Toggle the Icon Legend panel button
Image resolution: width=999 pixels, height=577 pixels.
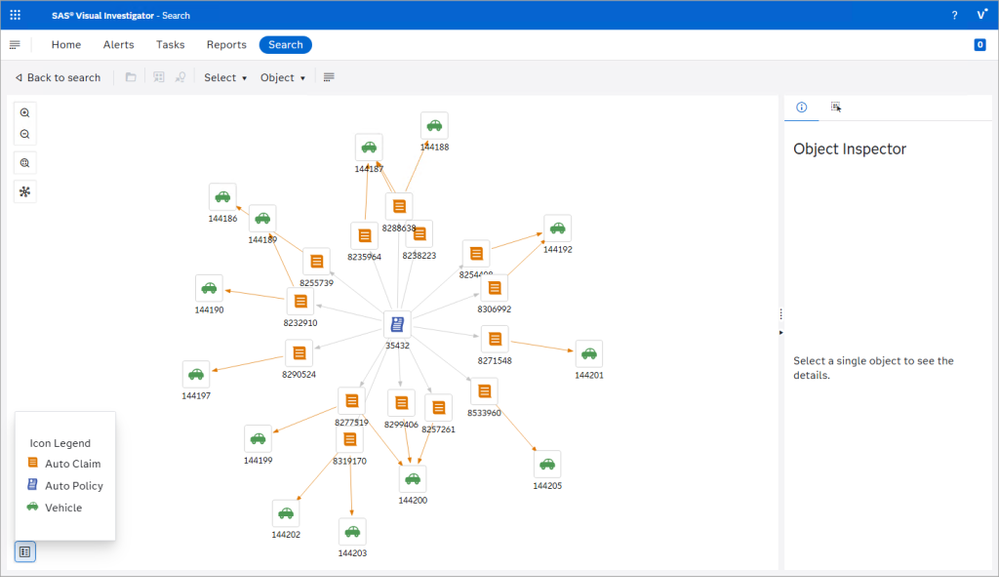[x=25, y=552]
